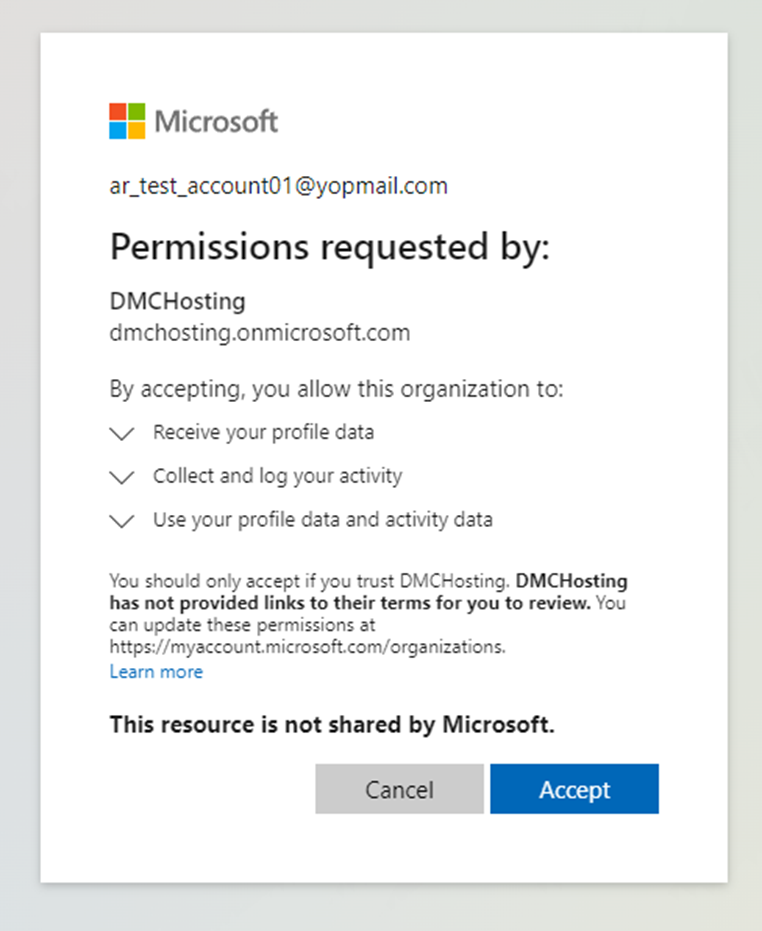
Task: Expand chevron beside Use your profile data
Action: [122, 521]
